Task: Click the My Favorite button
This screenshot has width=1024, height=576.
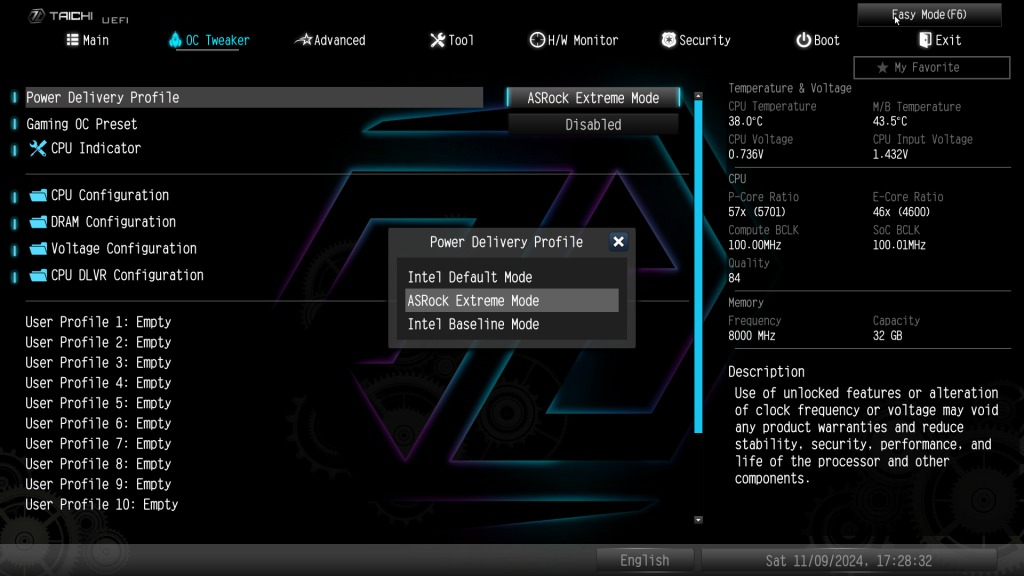Action: pyautogui.click(x=931, y=67)
